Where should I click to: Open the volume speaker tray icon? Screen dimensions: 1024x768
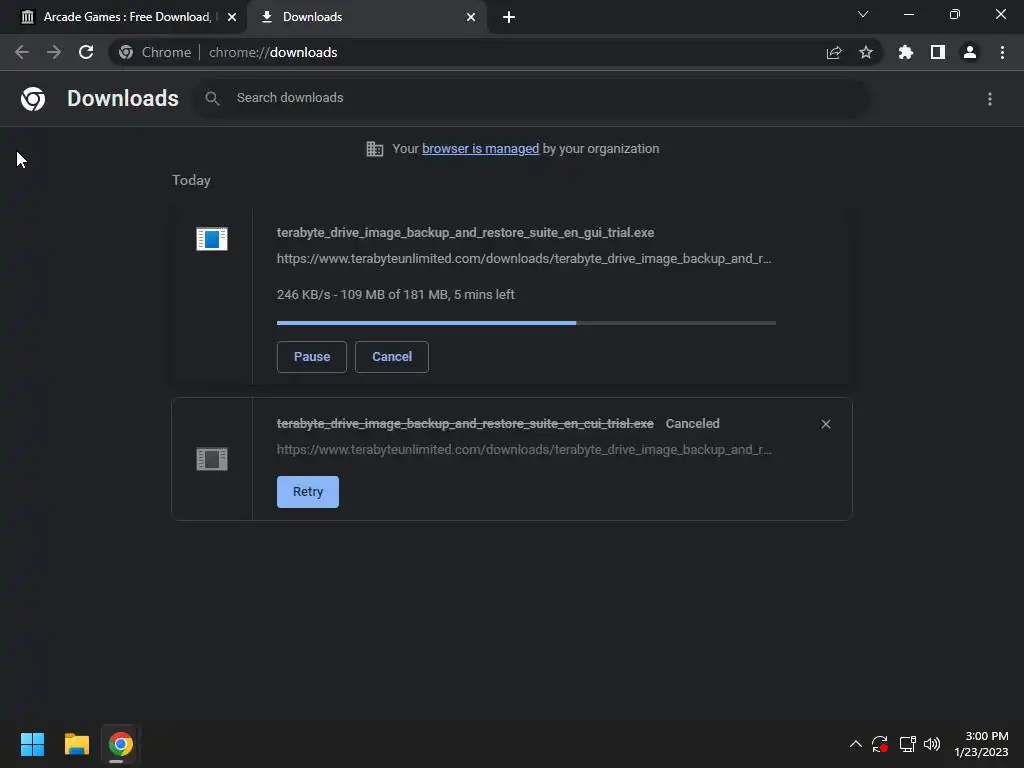click(x=932, y=744)
